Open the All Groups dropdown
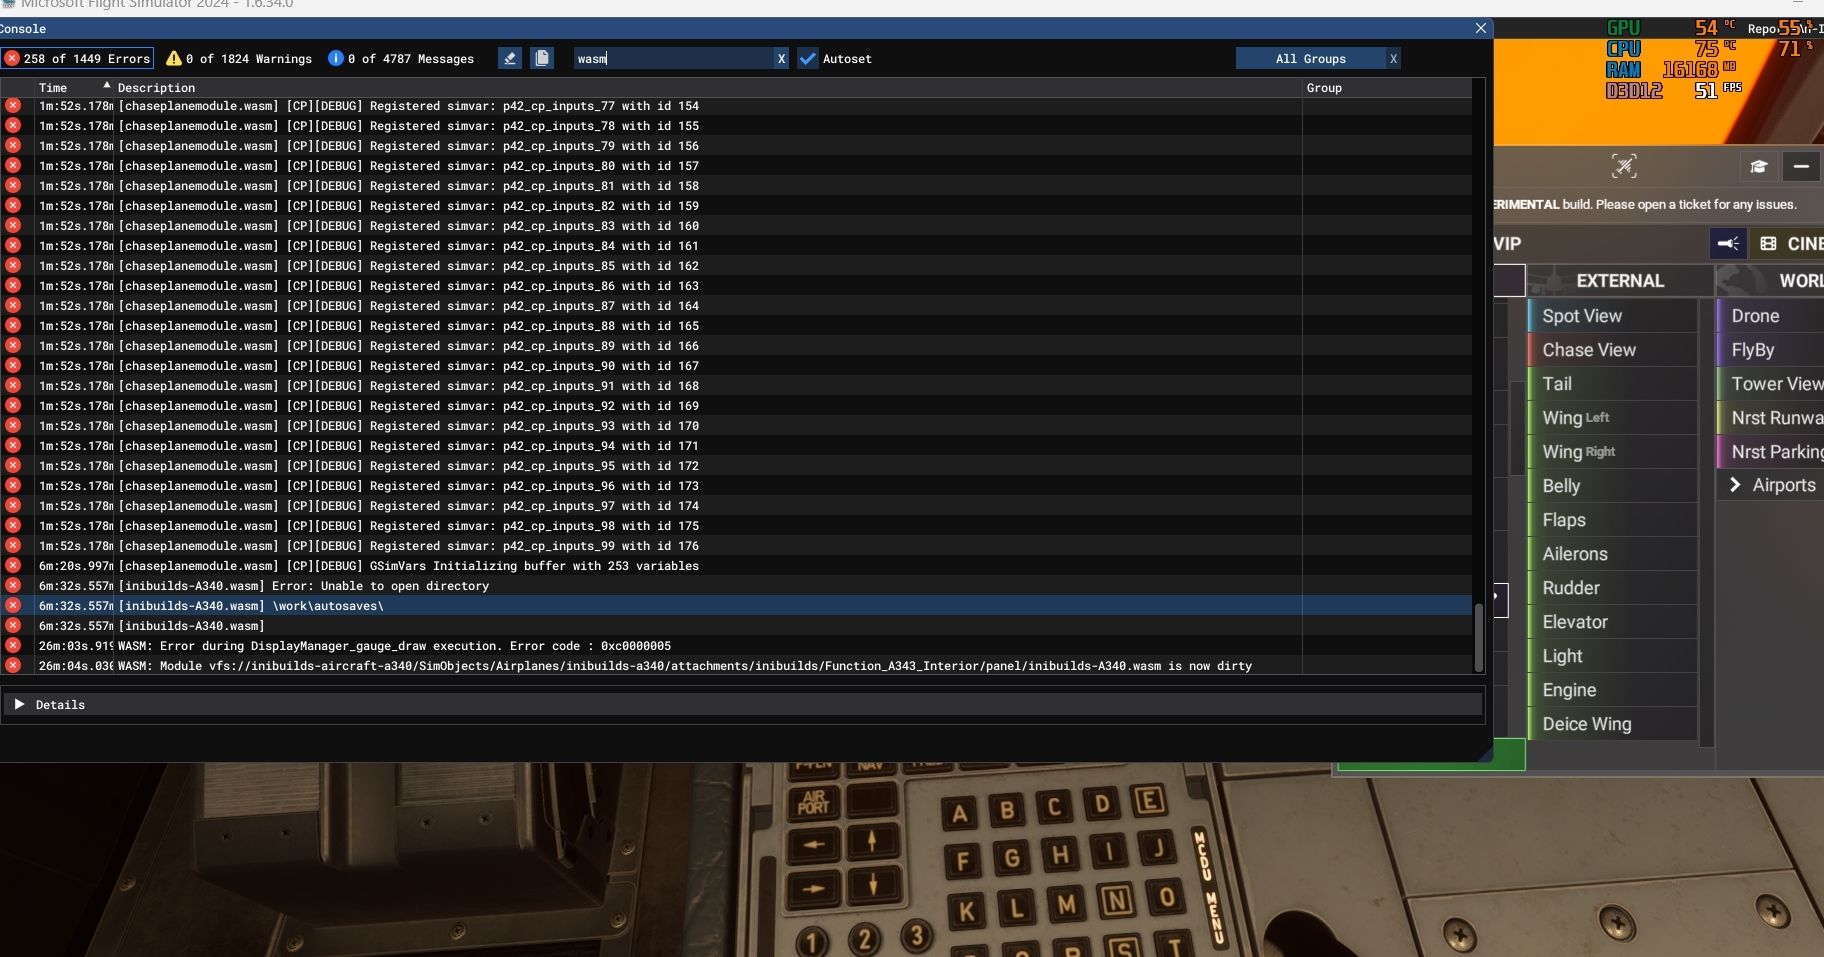This screenshot has height=957, width=1824. click(1310, 59)
